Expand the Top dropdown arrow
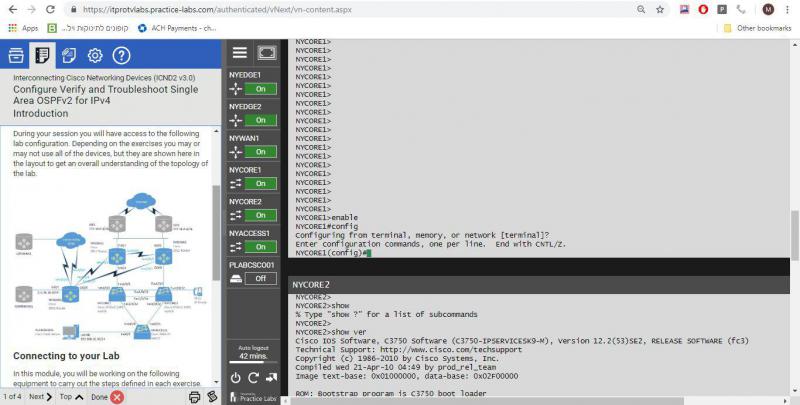 point(78,397)
